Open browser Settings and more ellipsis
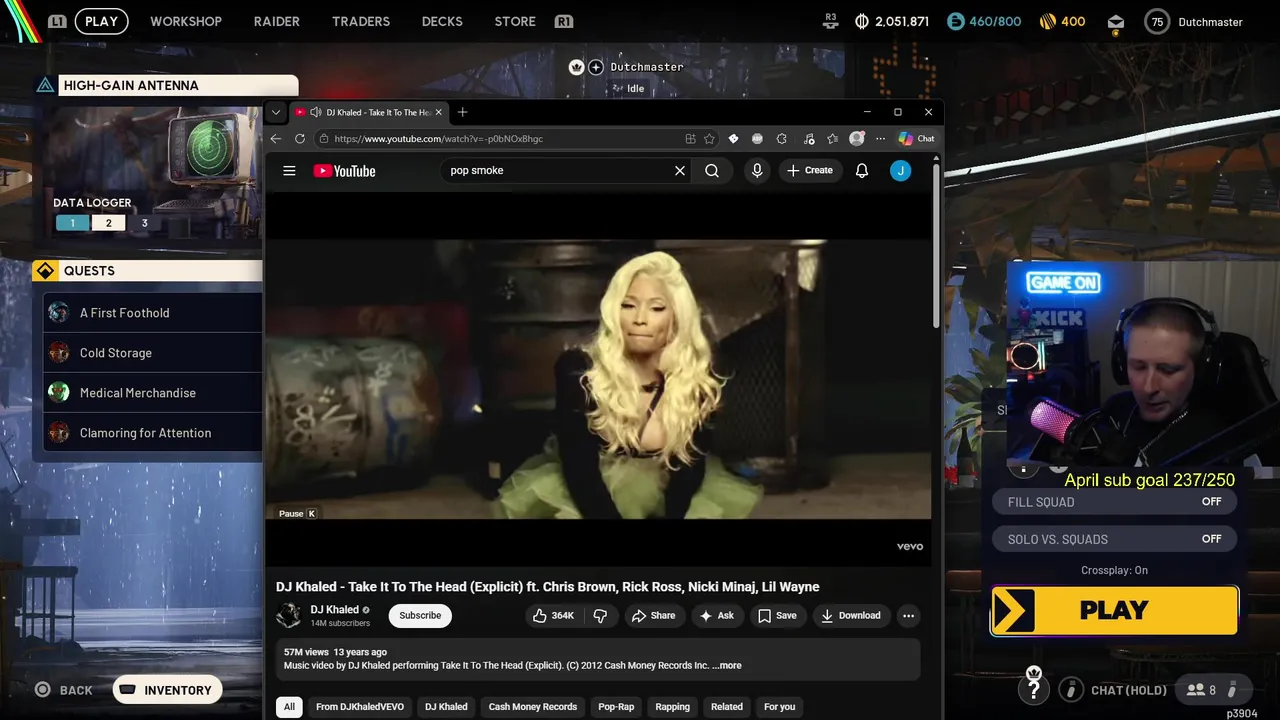1280x720 pixels. point(880,139)
